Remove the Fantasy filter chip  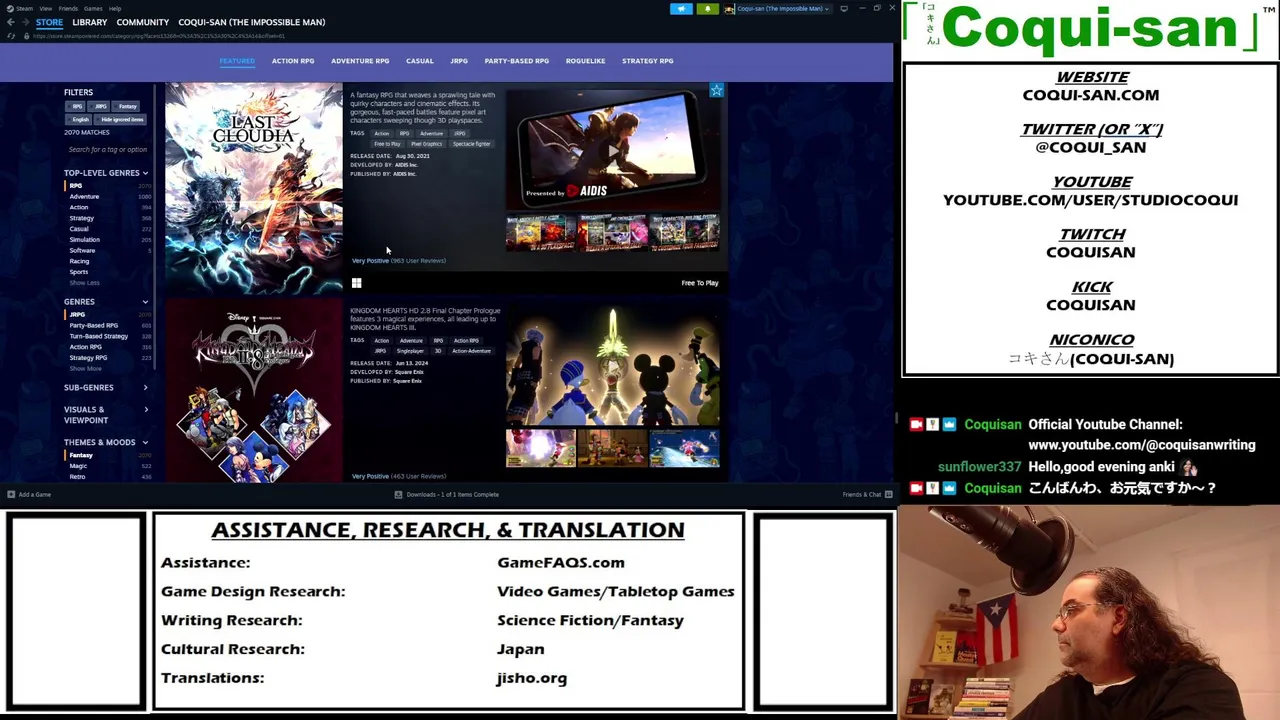pos(128,106)
